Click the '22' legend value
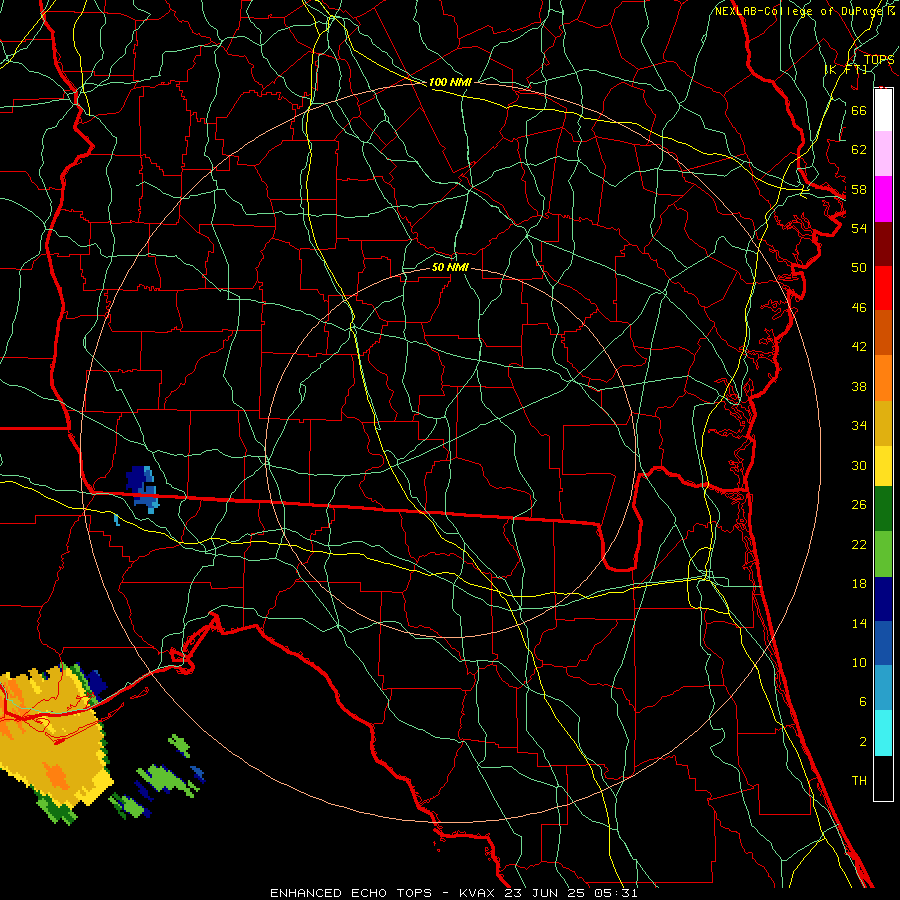Screen dimensions: 900x900 click(x=859, y=544)
